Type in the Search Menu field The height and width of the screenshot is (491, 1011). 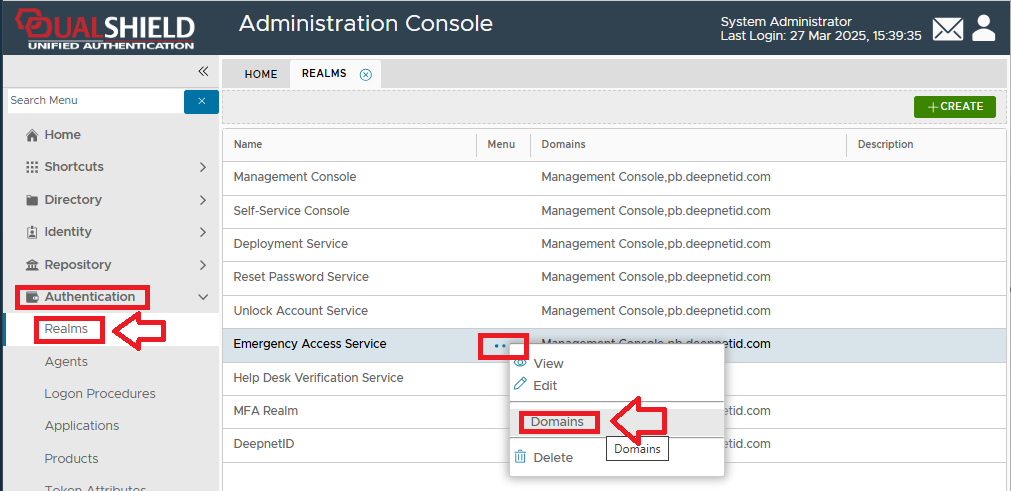pos(94,101)
